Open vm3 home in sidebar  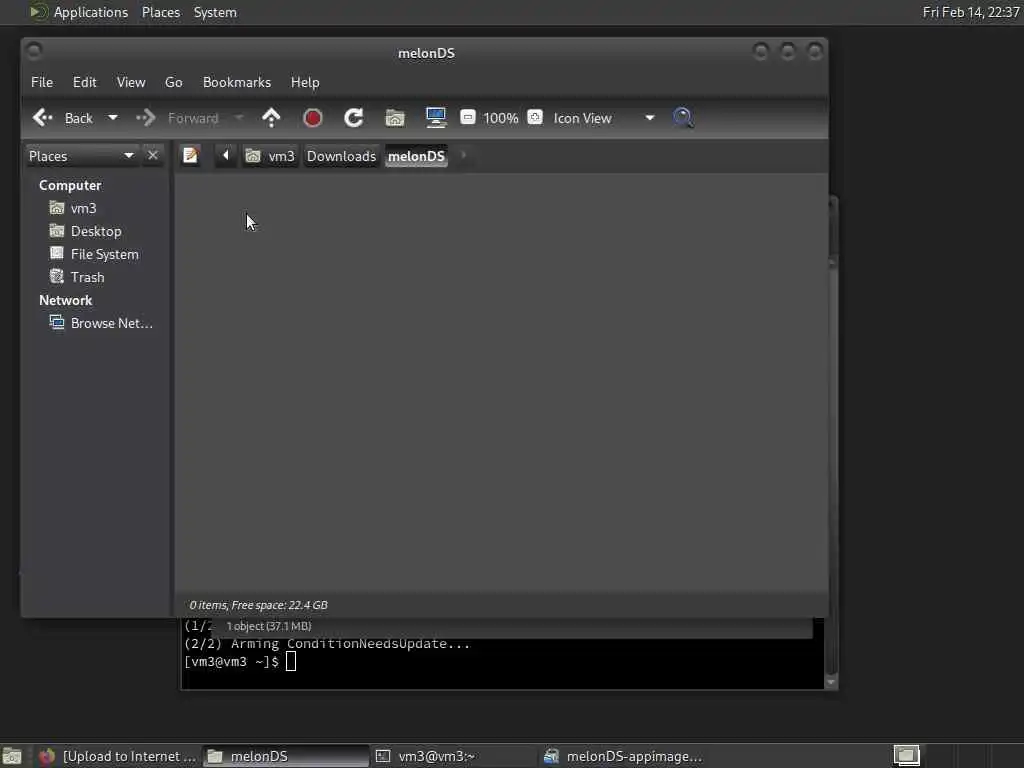[73, 208]
